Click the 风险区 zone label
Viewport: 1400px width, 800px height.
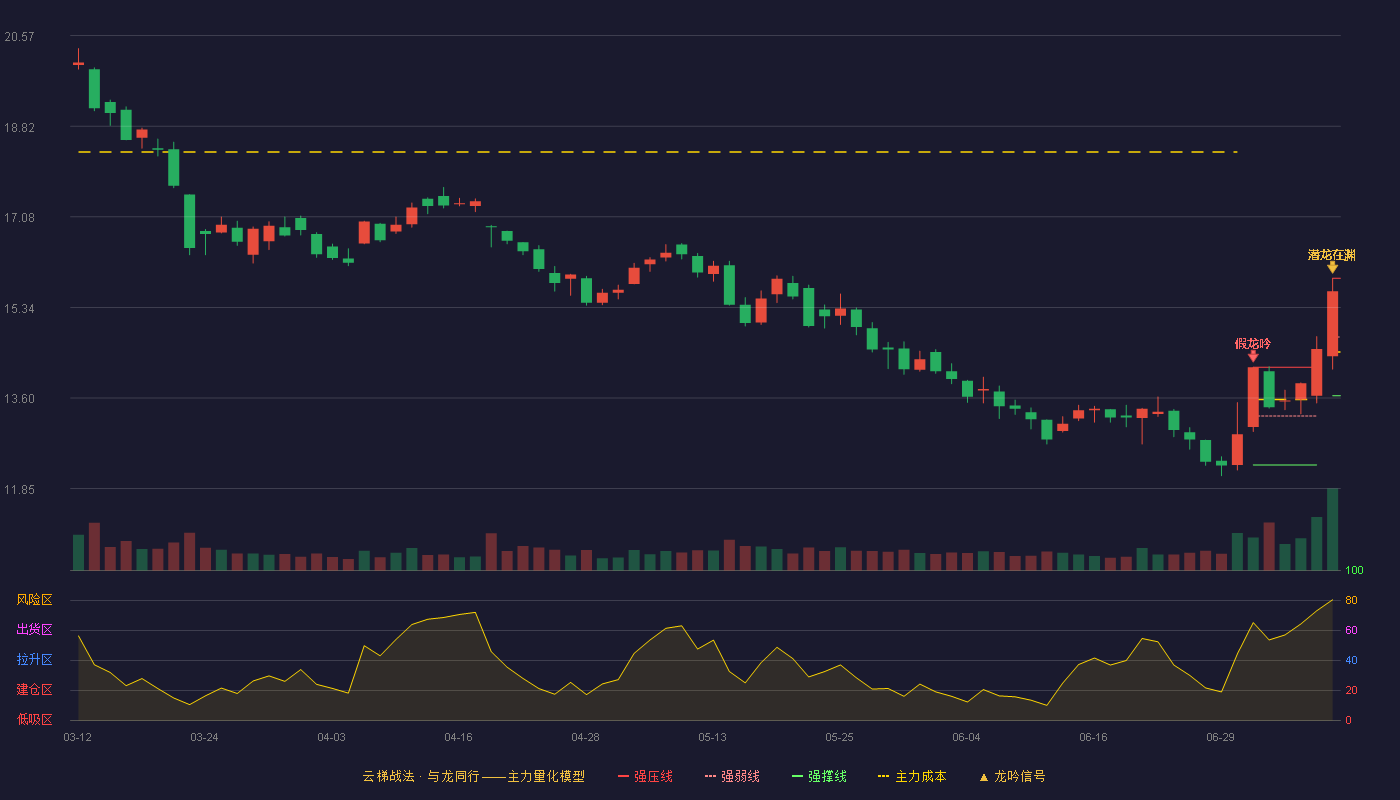coord(34,600)
